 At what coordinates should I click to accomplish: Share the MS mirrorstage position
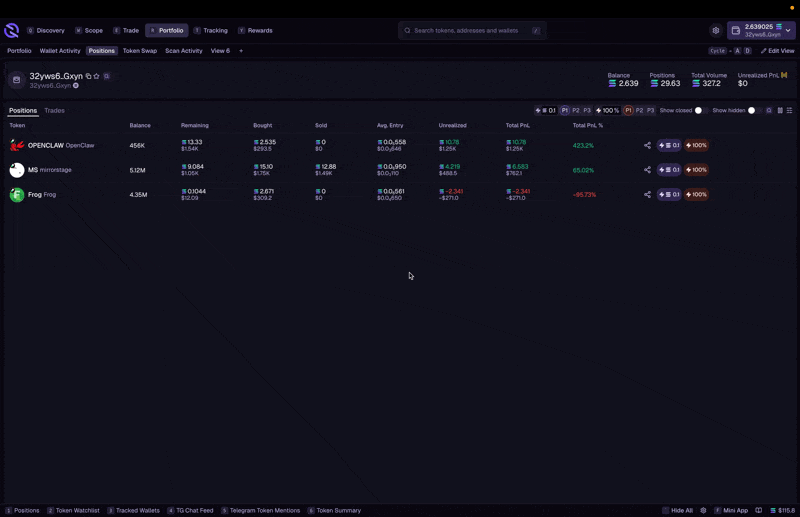pyautogui.click(x=647, y=170)
